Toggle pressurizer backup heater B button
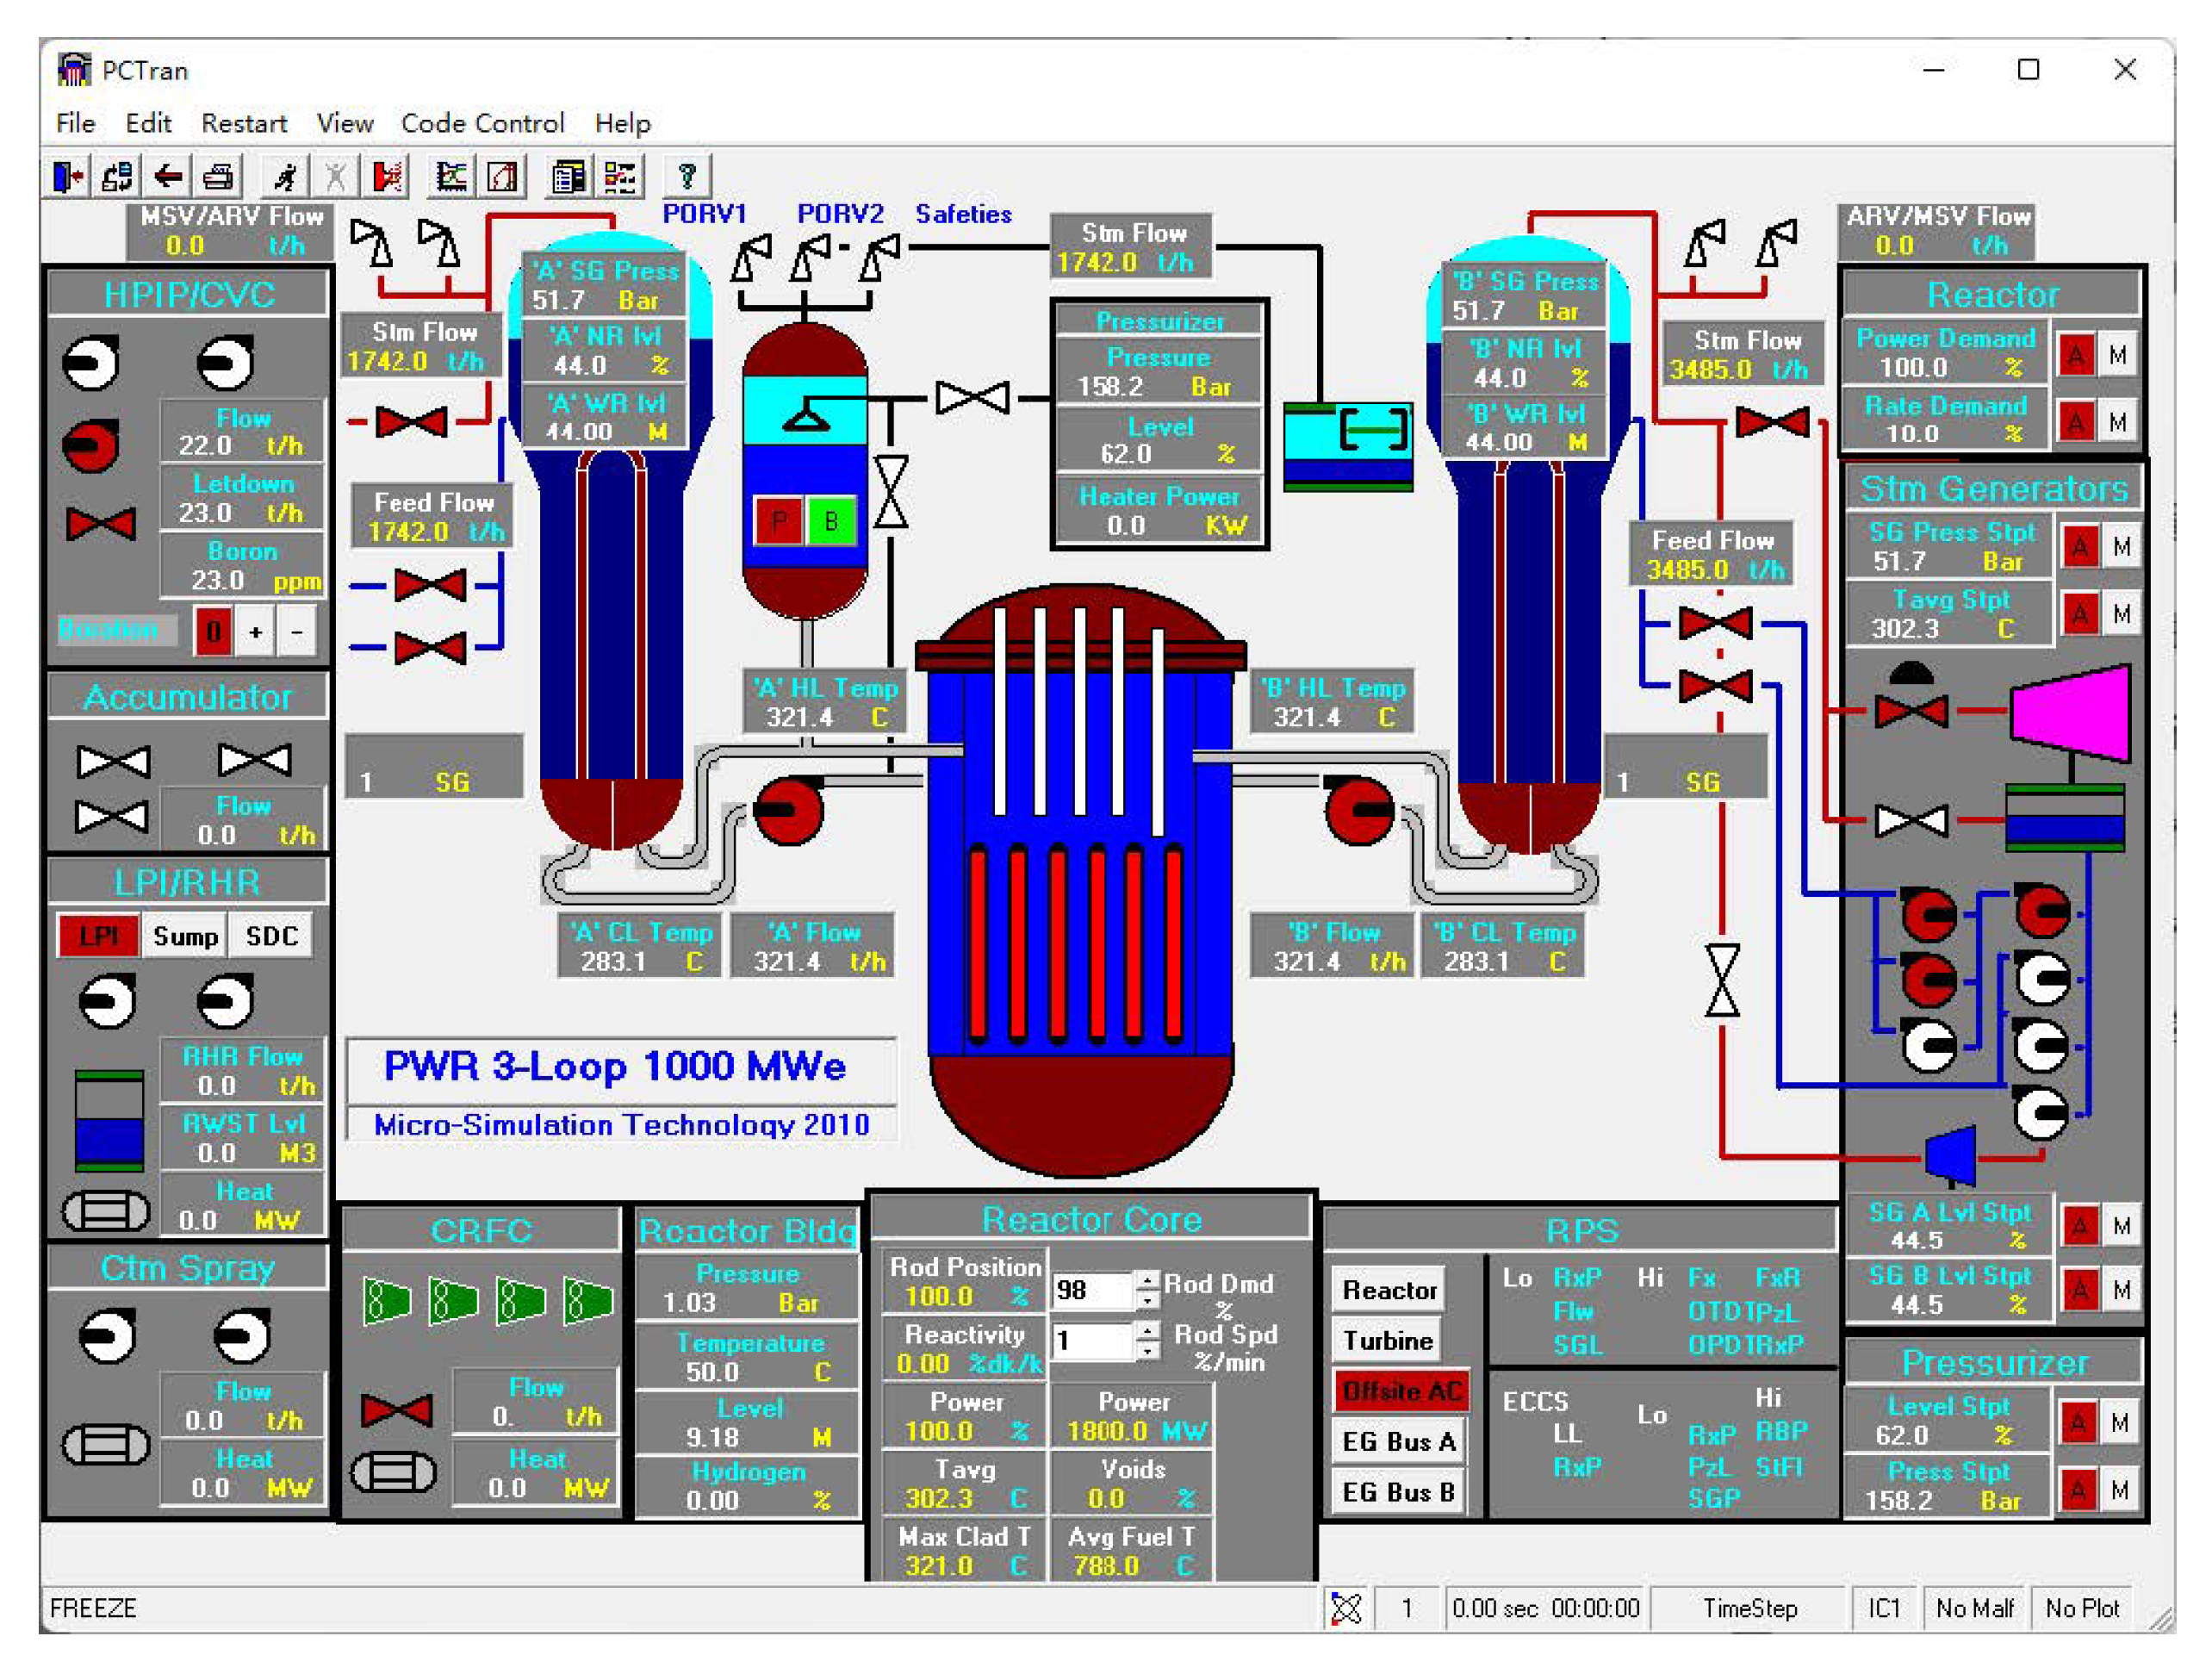The image size is (2212, 1655). click(x=830, y=521)
